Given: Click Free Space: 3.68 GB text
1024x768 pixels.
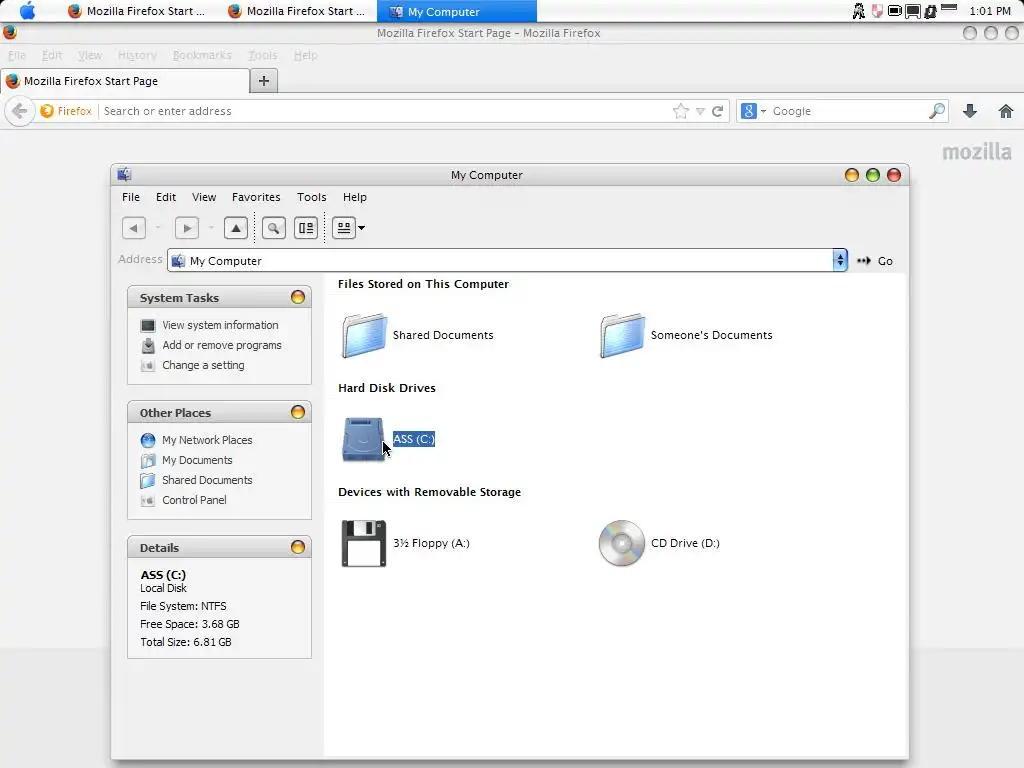Looking at the screenshot, I should [x=189, y=624].
